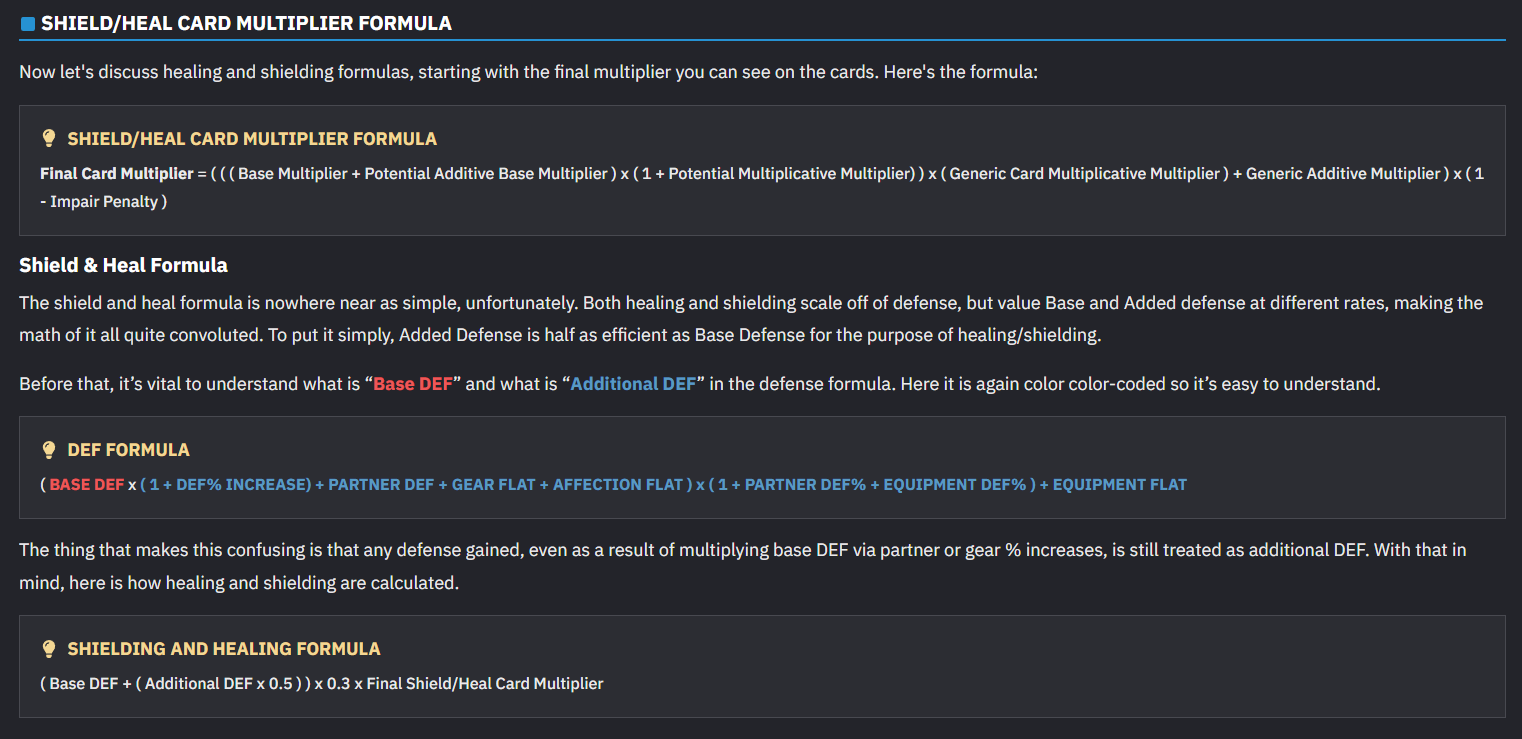This screenshot has width=1522, height=739.
Task: Click the "DEF% INCREASE" term
Action: 241,485
